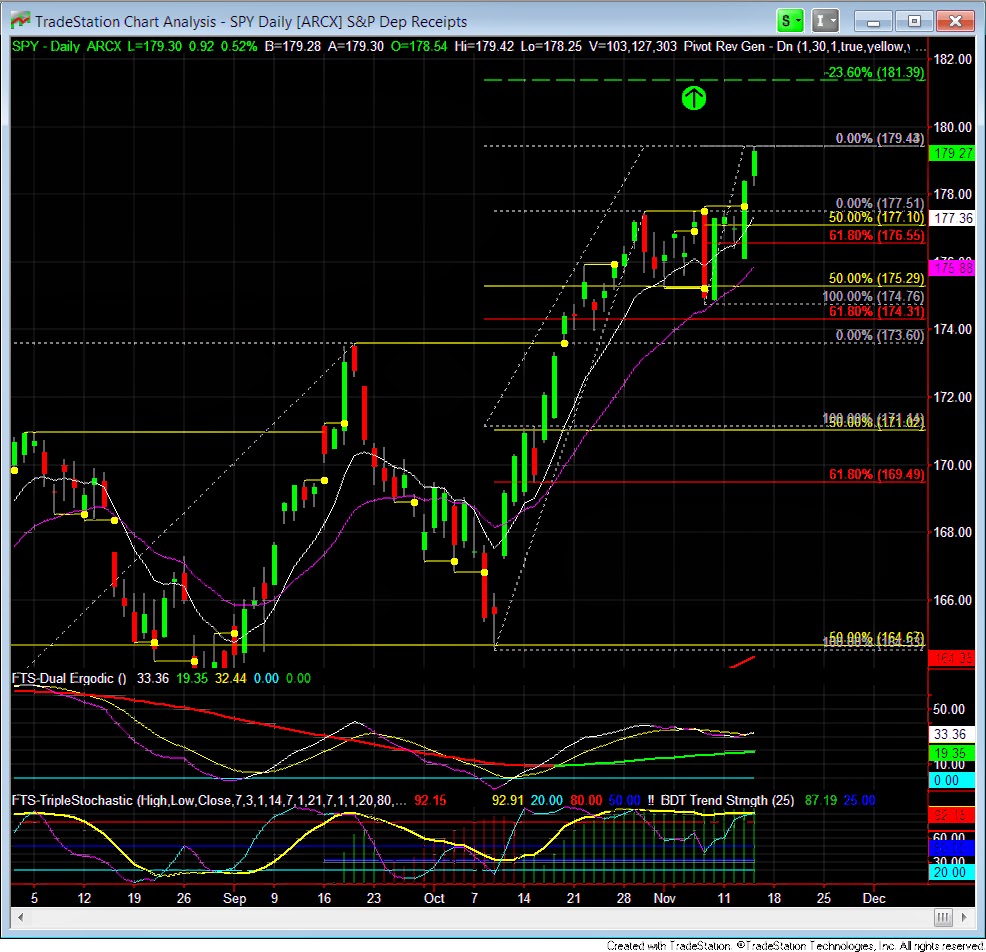
Task: Click the magenta 175.88 price axis tag
Action: (952, 268)
